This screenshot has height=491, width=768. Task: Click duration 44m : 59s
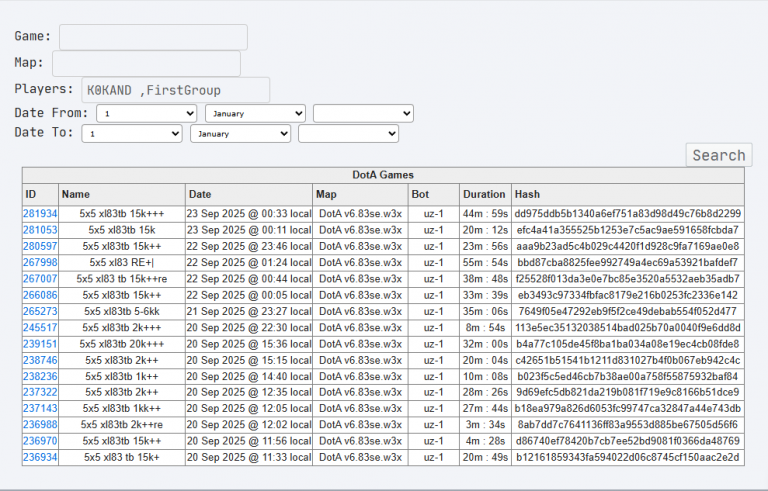click(485, 214)
